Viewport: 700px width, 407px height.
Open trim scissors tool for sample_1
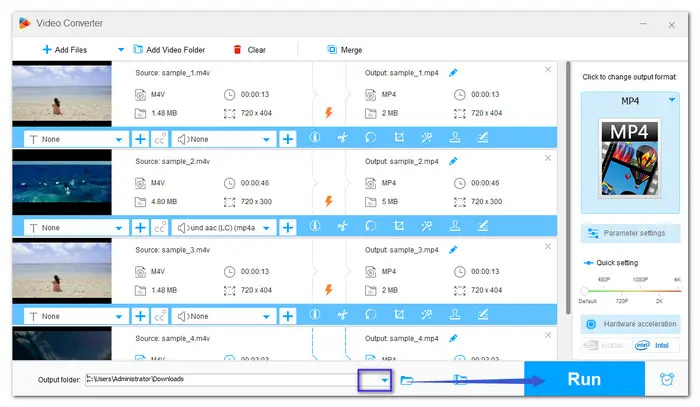(x=342, y=137)
